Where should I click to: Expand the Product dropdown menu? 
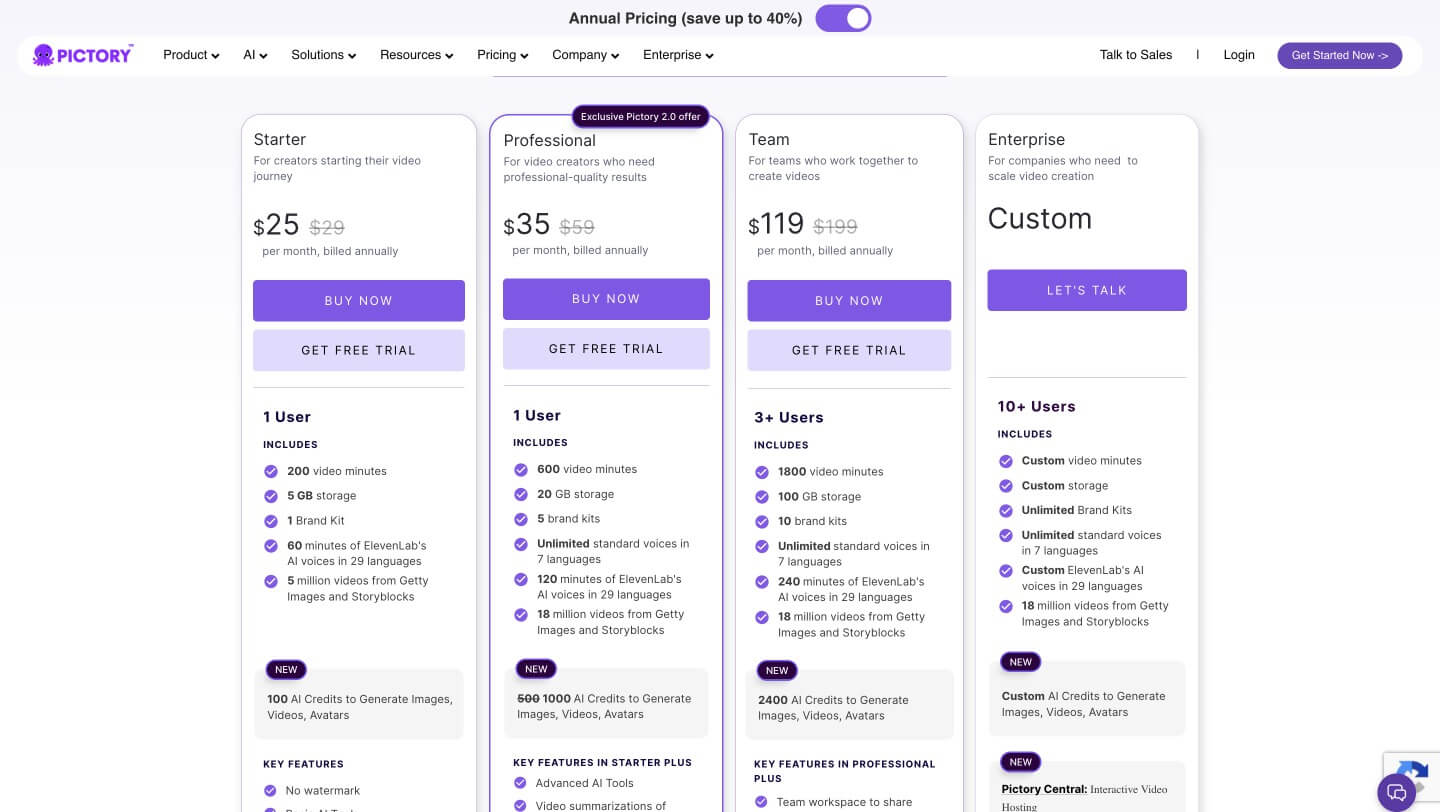tap(191, 55)
